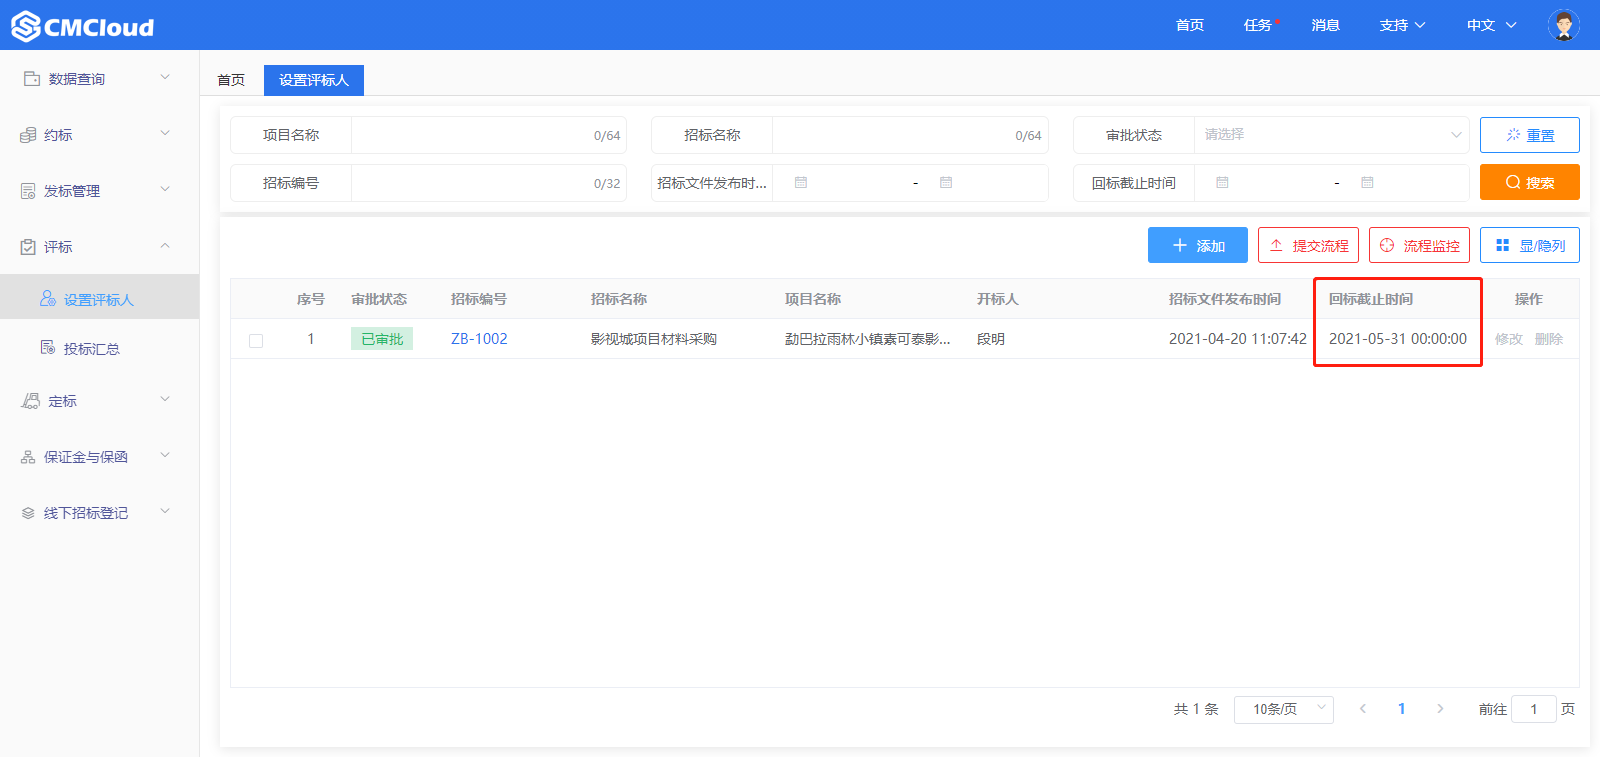Click the 重置 reset button
This screenshot has width=1600, height=757.
[1530, 135]
